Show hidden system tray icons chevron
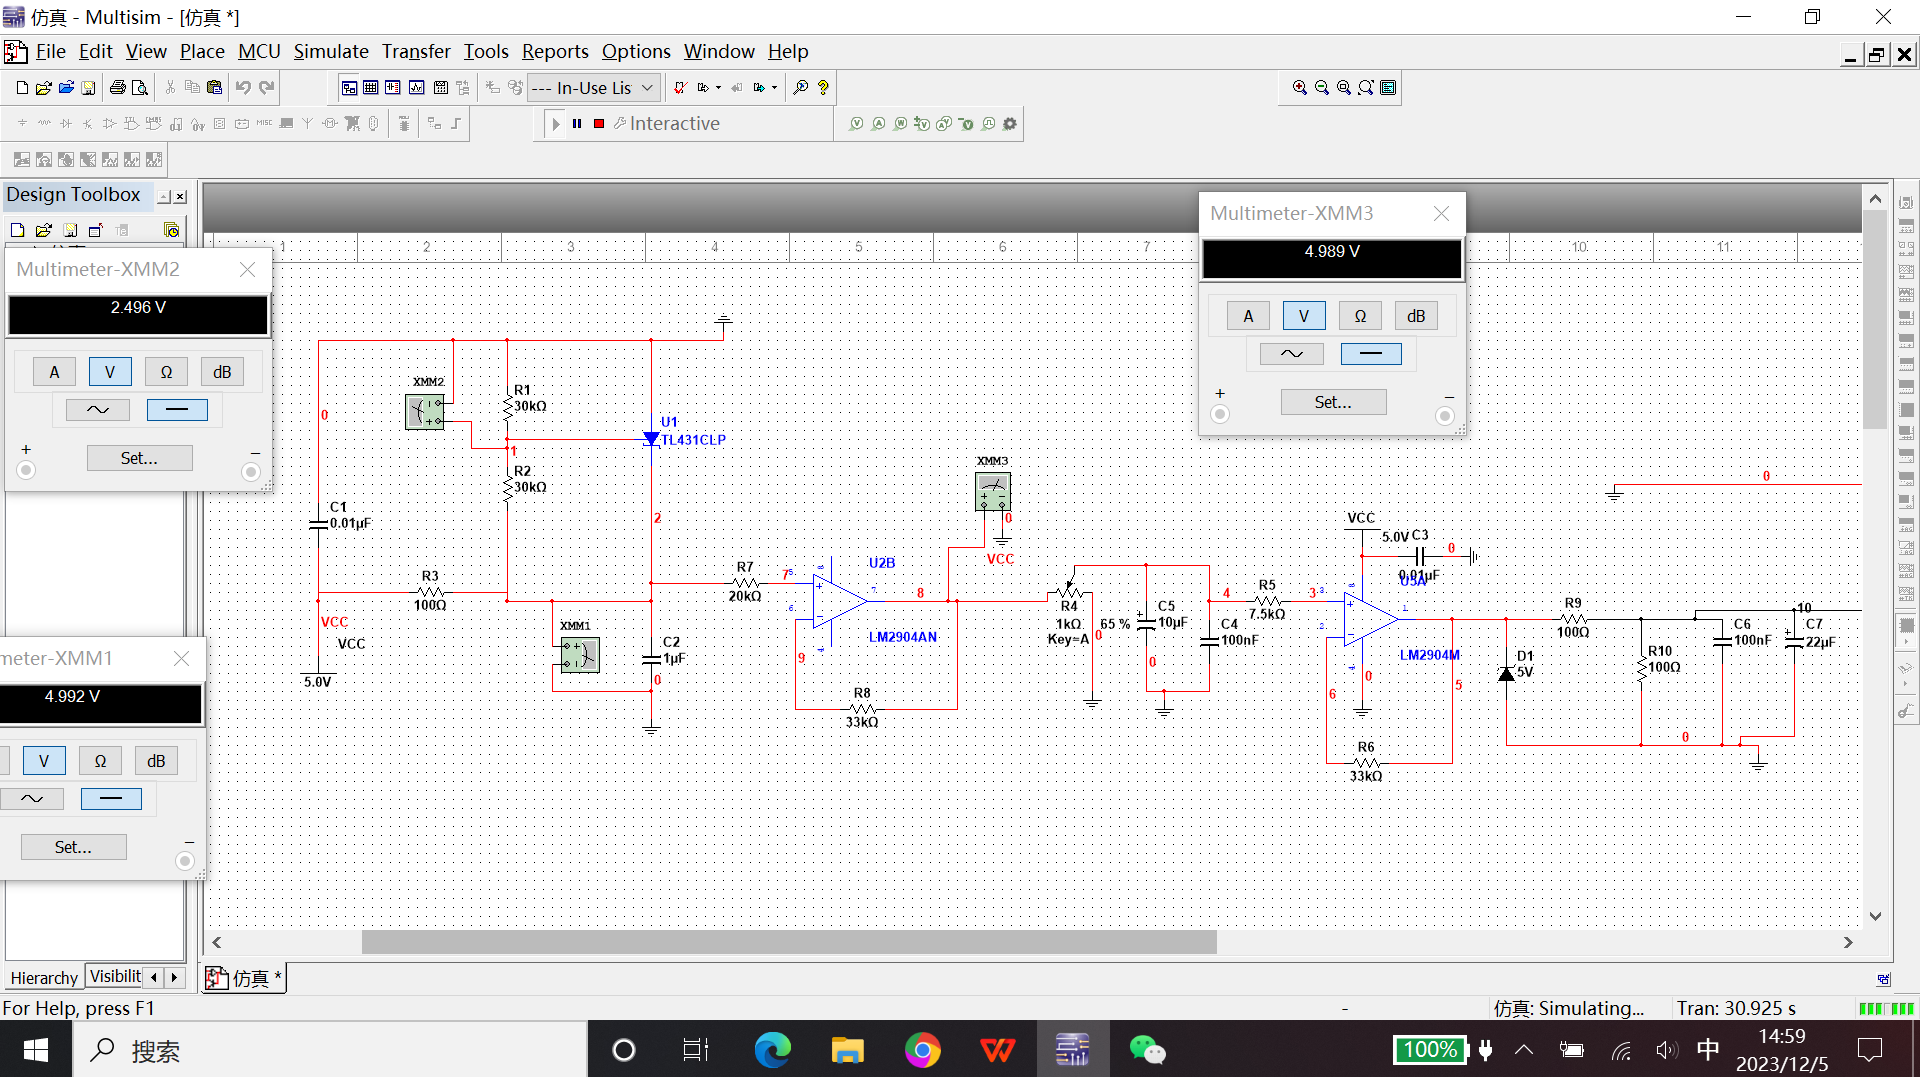 point(1524,1050)
